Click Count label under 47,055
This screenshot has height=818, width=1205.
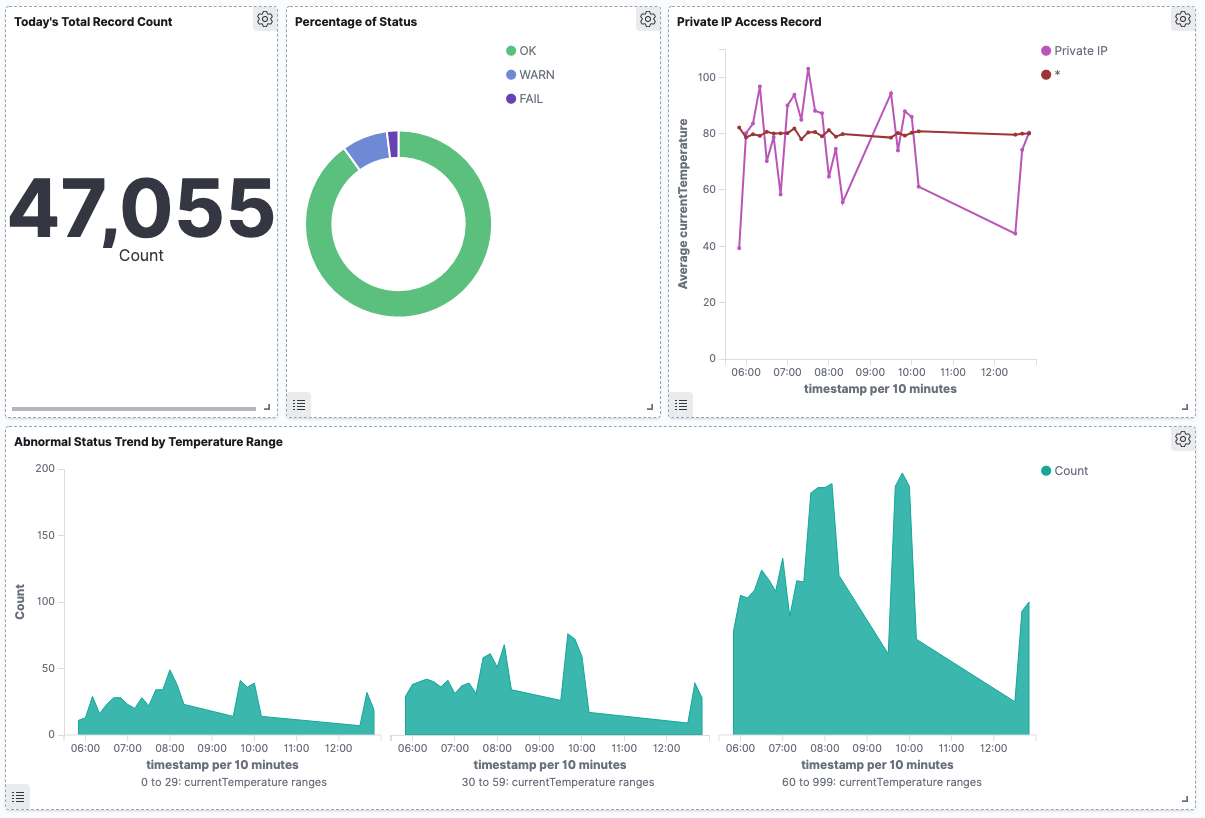click(x=141, y=255)
